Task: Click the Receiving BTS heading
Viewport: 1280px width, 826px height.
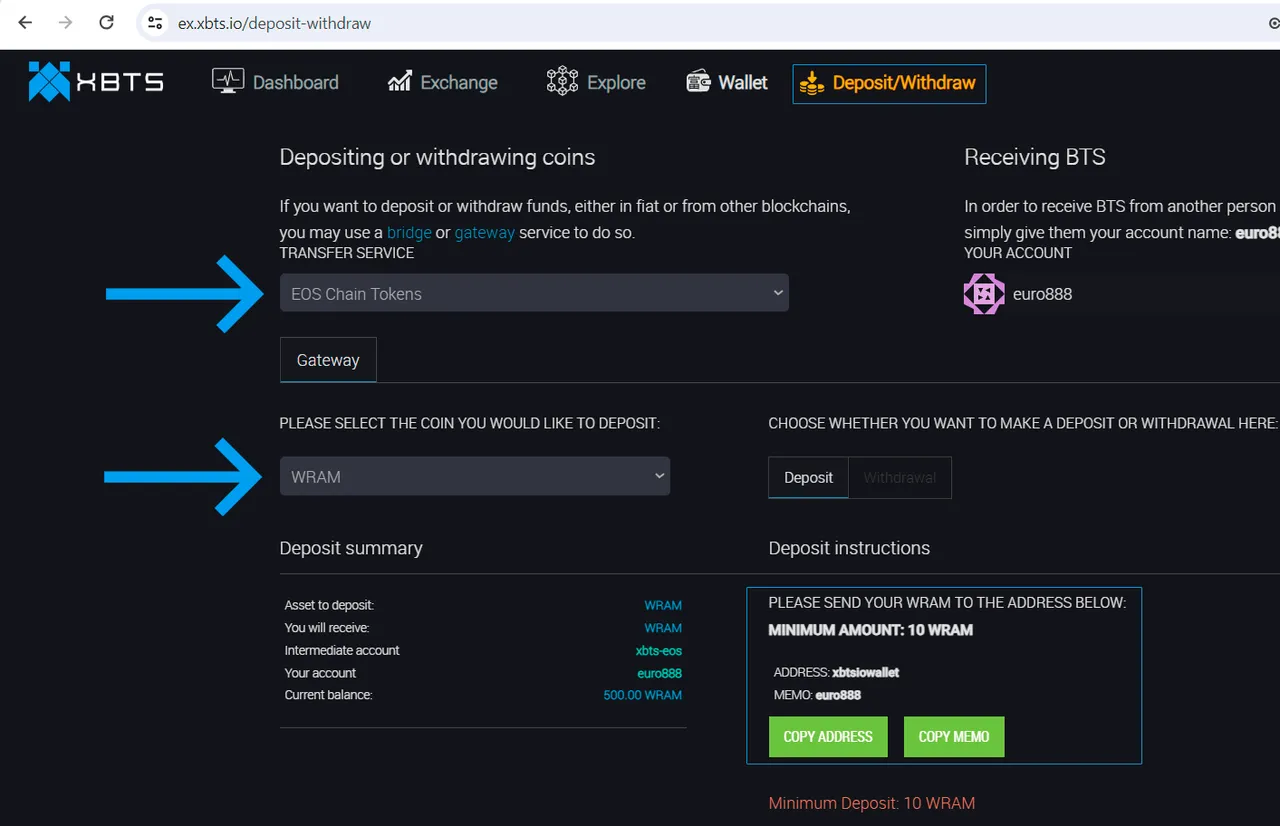Action: [x=1034, y=157]
